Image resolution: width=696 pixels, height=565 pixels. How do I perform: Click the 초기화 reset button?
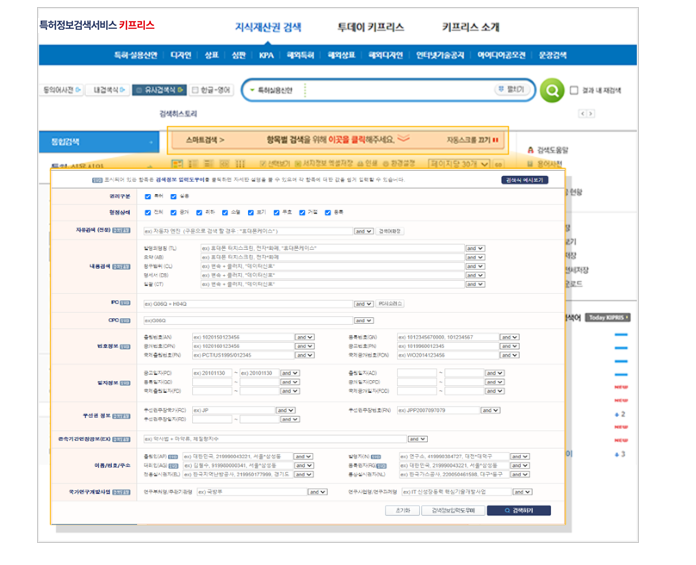401,510
